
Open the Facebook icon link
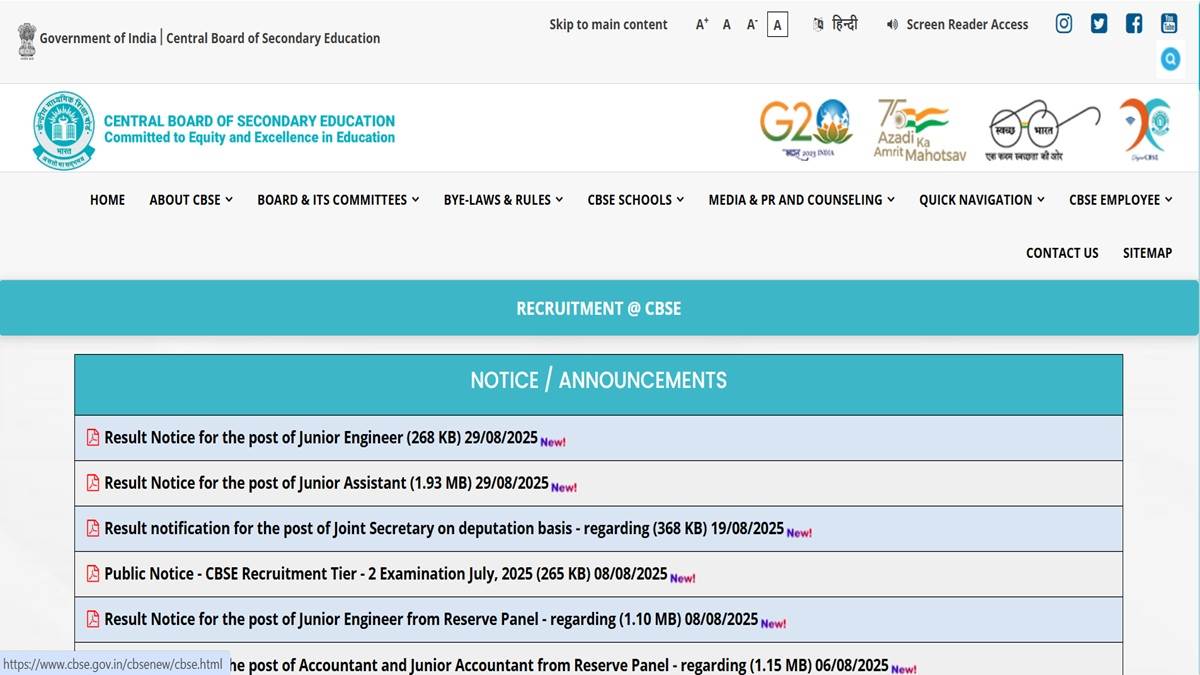[x=1134, y=23]
